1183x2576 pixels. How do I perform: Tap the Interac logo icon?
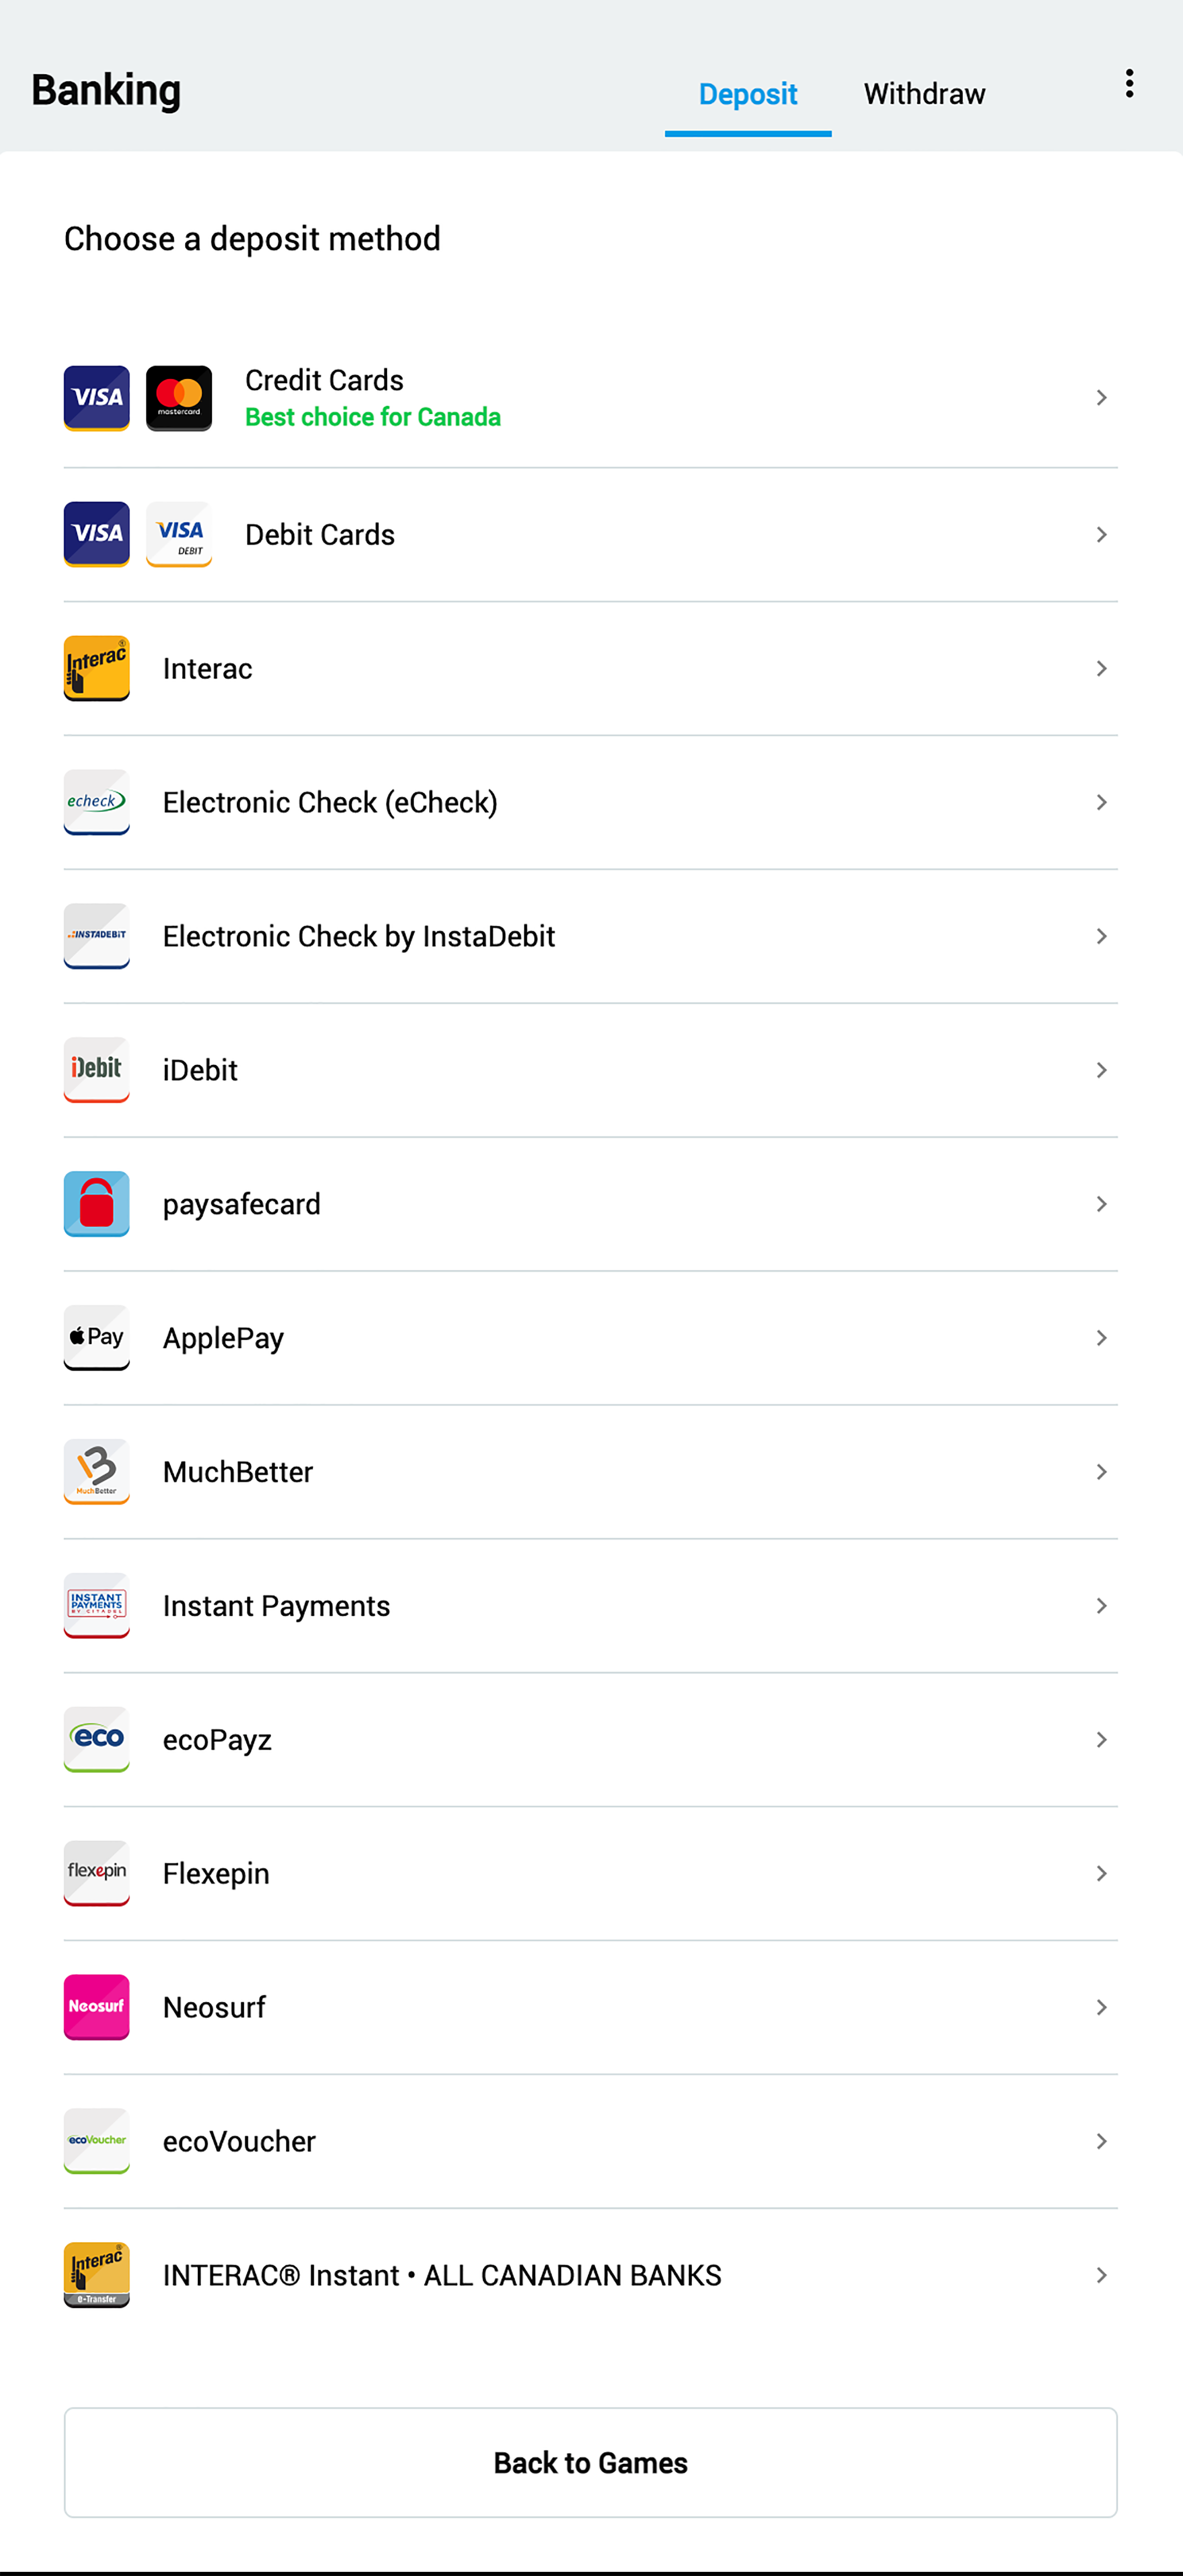[97, 668]
